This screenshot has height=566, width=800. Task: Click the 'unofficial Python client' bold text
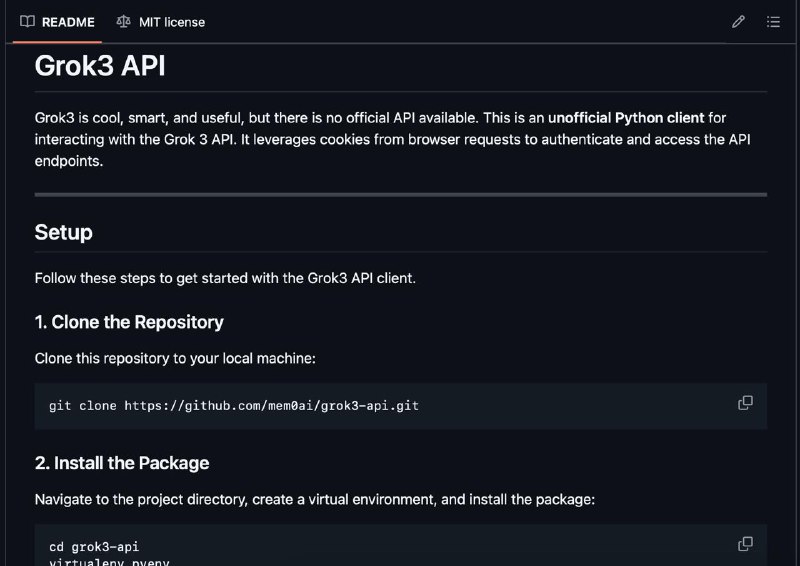[626, 118]
